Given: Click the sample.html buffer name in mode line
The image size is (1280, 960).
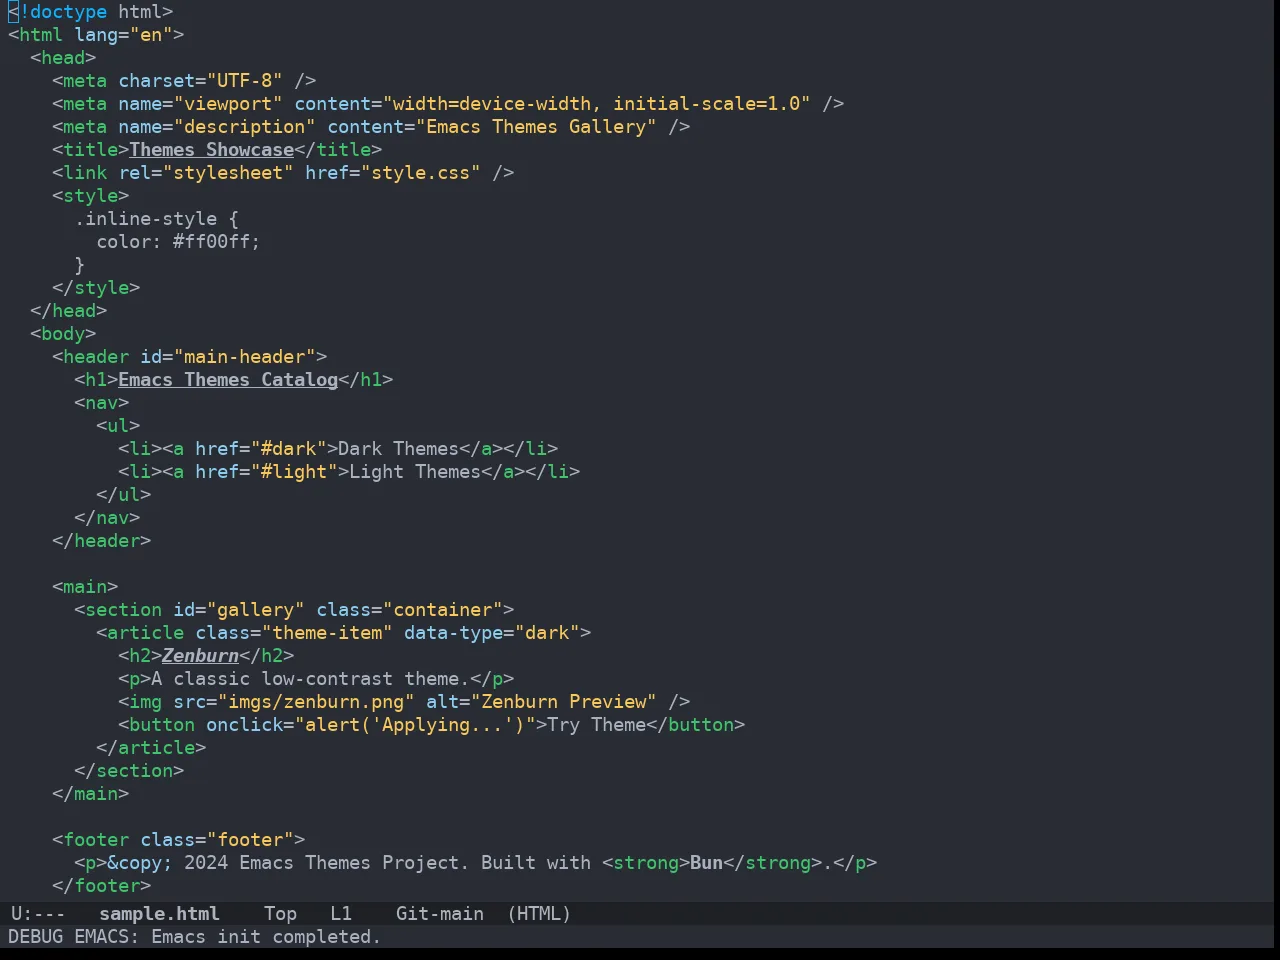Looking at the screenshot, I should pos(159,913).
